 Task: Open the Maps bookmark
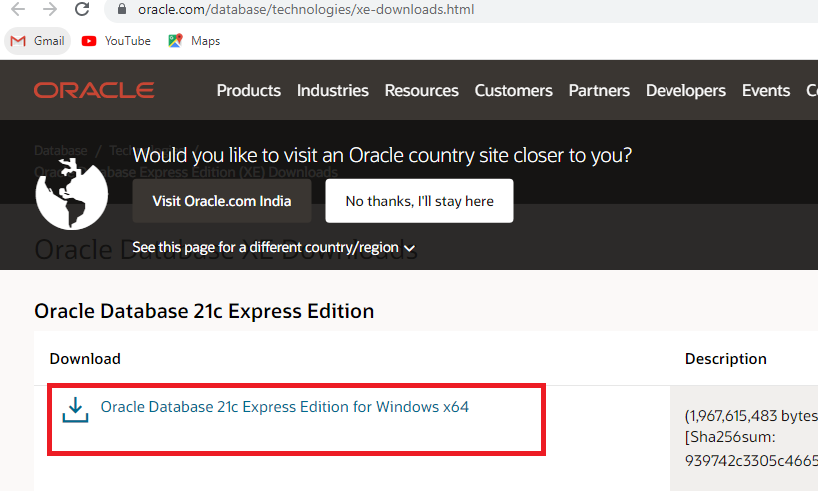194,41
